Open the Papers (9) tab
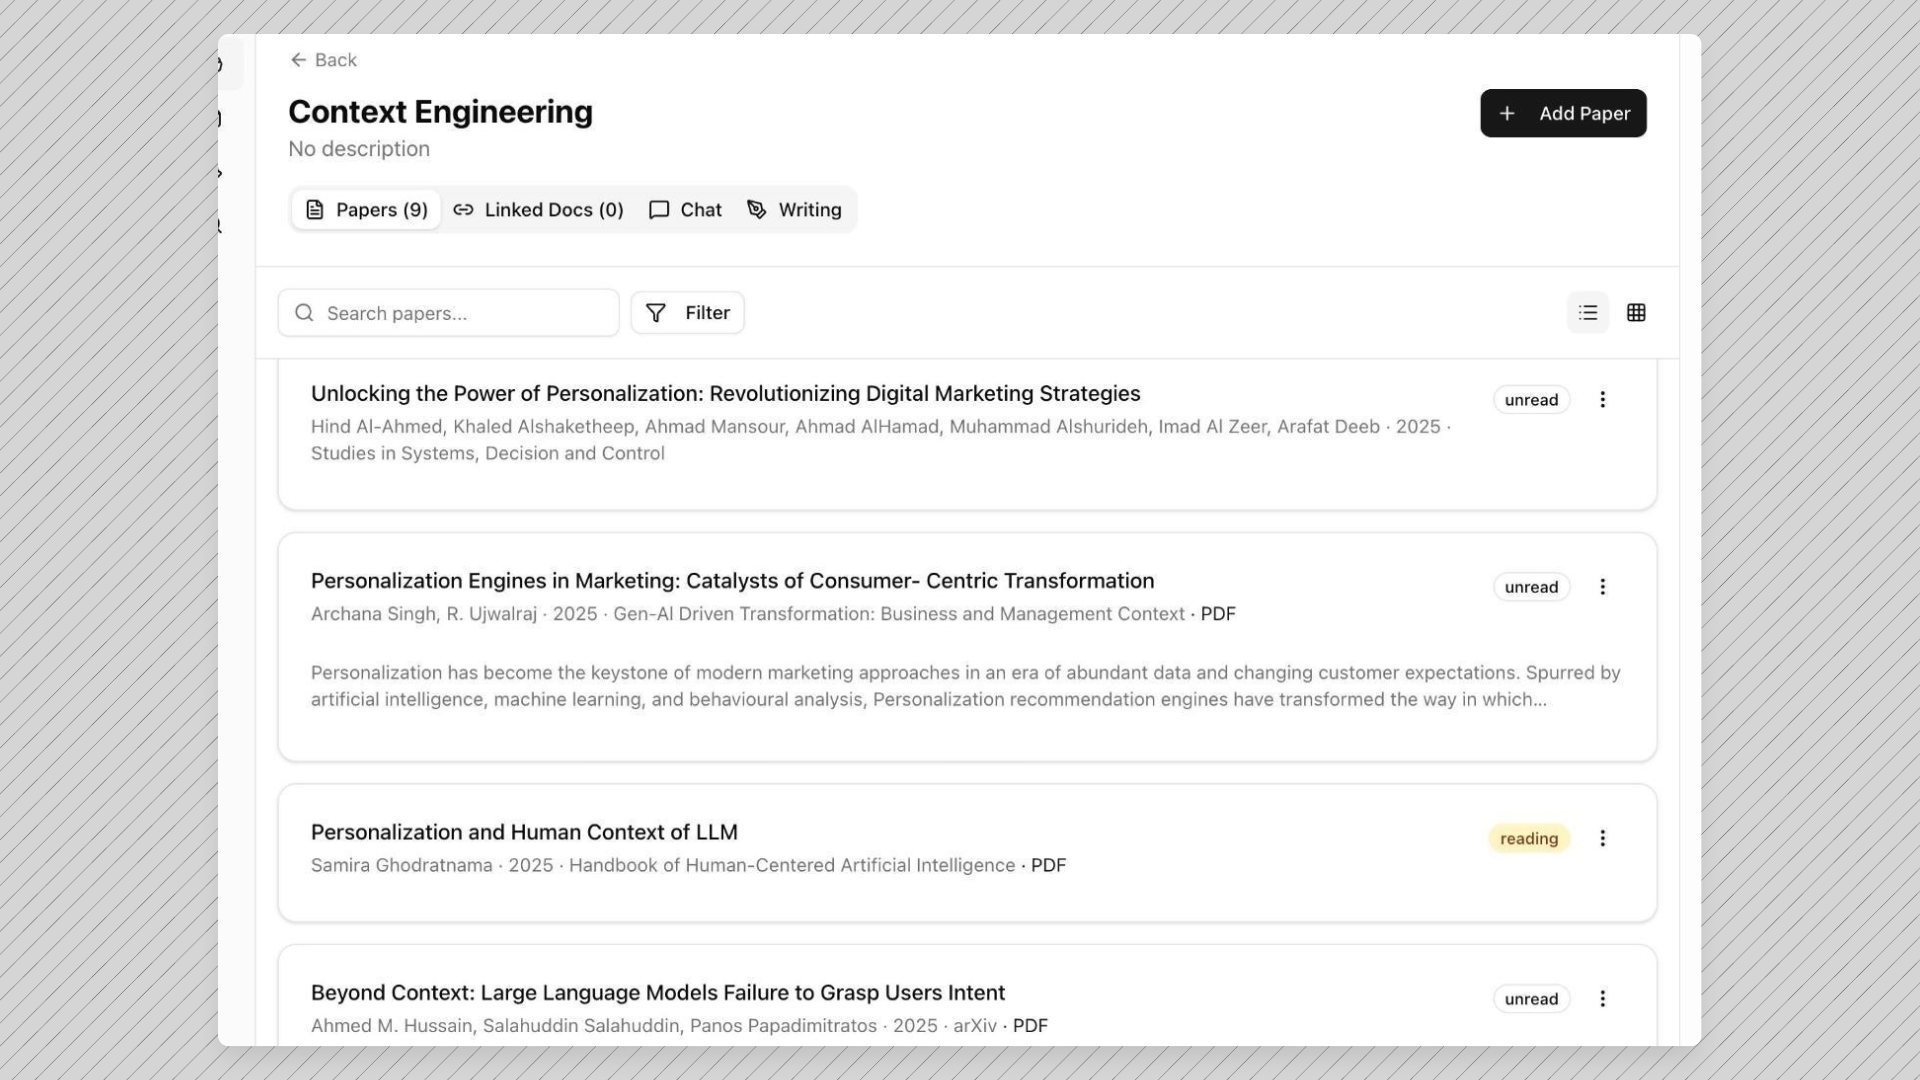 pyautogui.click(x=365, y=210)
